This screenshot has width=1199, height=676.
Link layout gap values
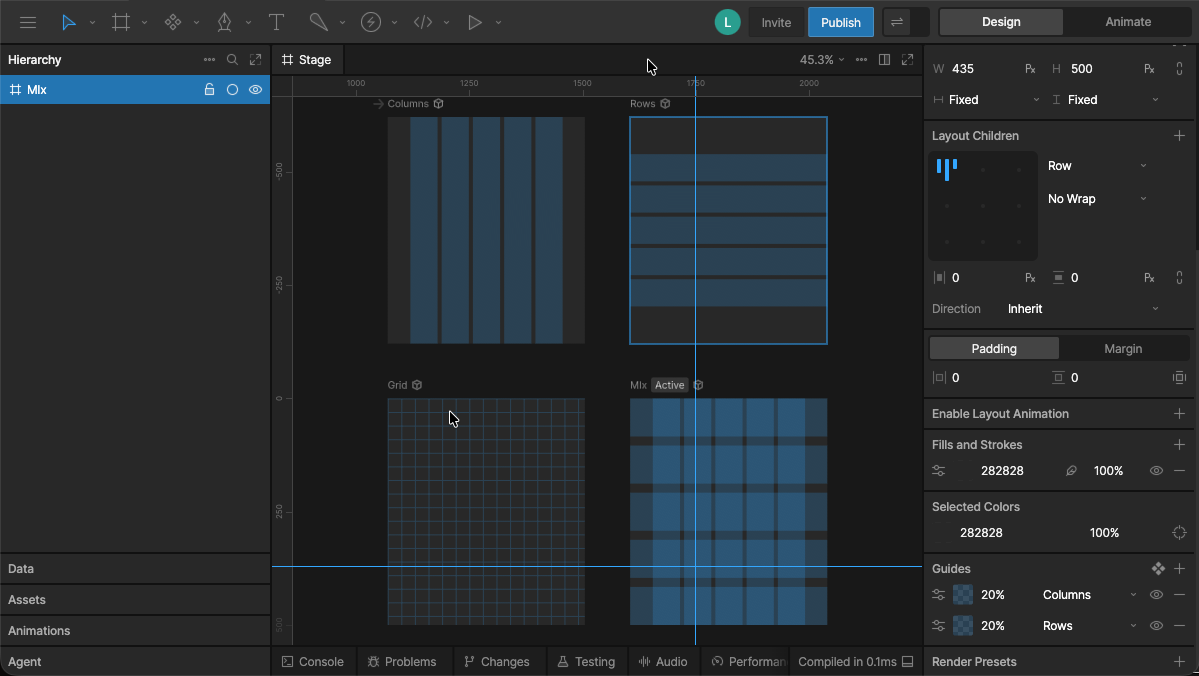pyautogui.click(x=1179, y=278)
